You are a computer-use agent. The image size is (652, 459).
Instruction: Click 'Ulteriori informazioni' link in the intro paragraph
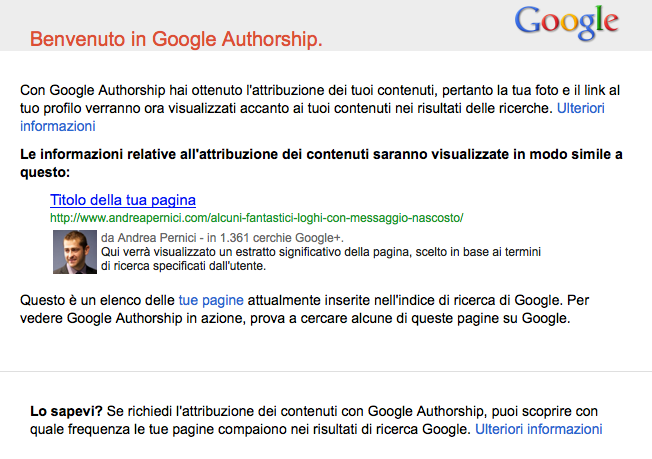pos(58,126)
